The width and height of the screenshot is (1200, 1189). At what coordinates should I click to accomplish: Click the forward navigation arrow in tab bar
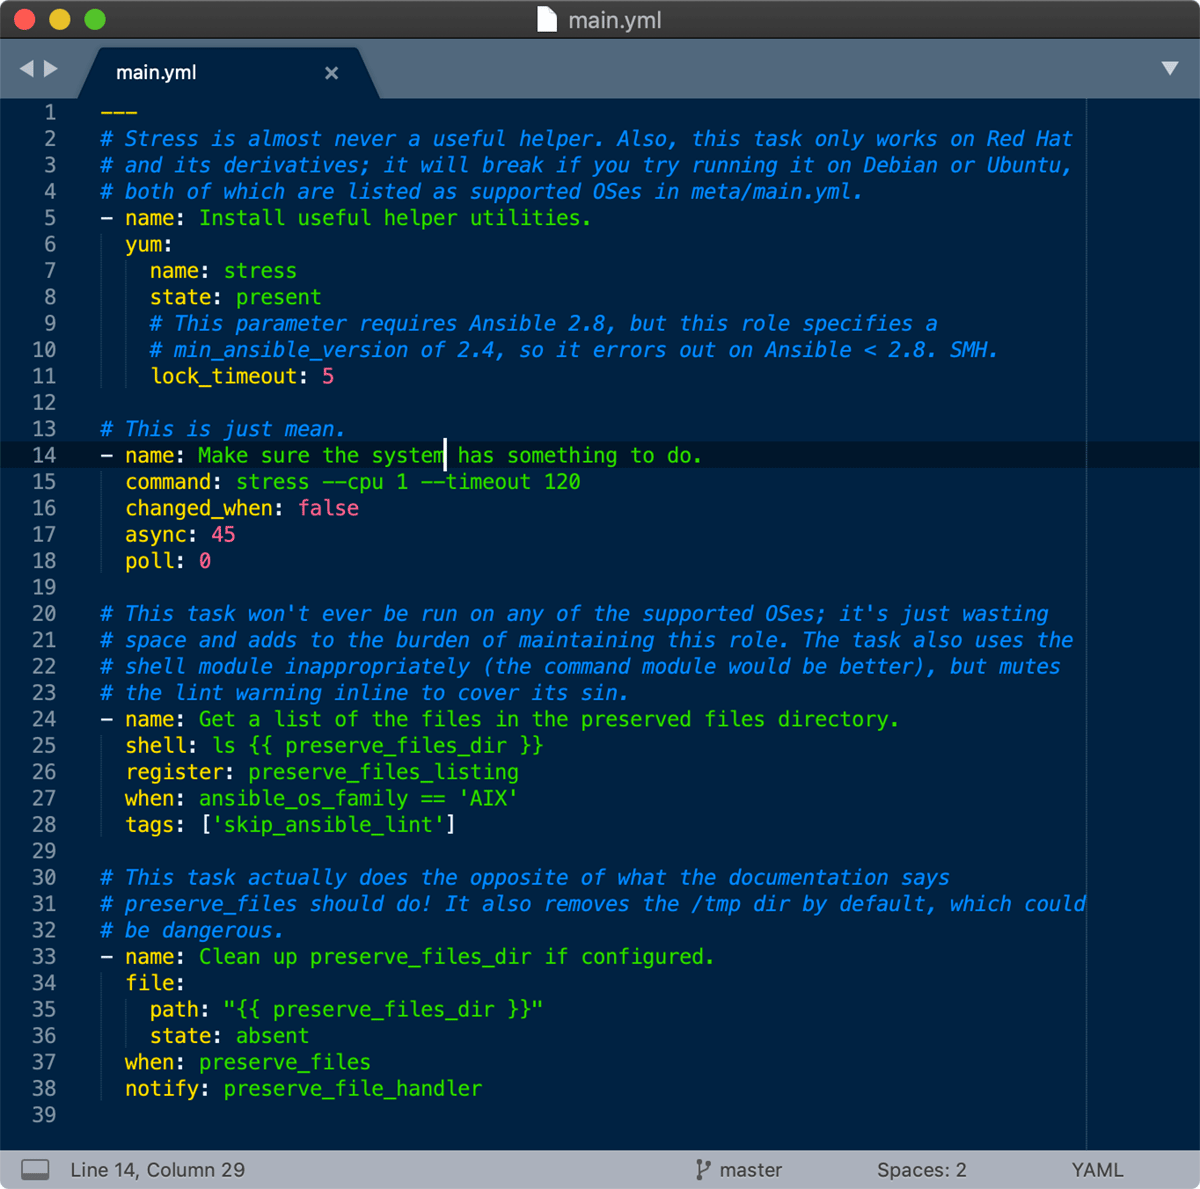pos(50,68)
